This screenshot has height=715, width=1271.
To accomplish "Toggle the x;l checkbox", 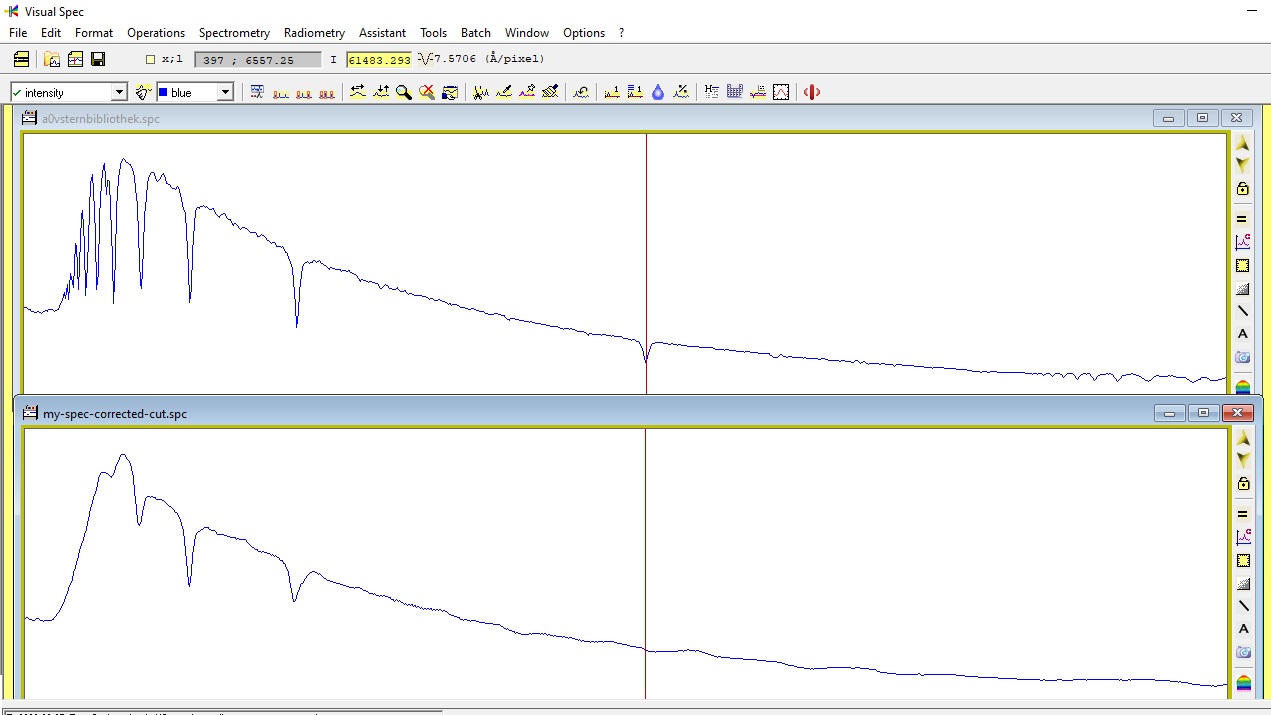I will coord(150,59).
